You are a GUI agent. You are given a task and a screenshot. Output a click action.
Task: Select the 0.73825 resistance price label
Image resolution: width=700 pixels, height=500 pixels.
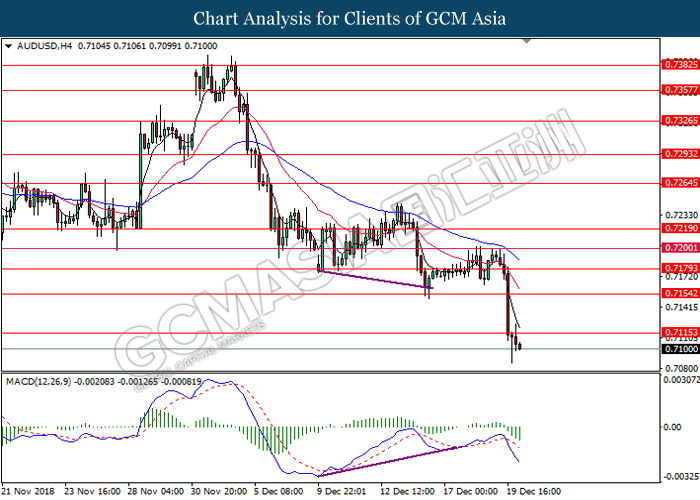pyautogui.click(x=676, y=64)
